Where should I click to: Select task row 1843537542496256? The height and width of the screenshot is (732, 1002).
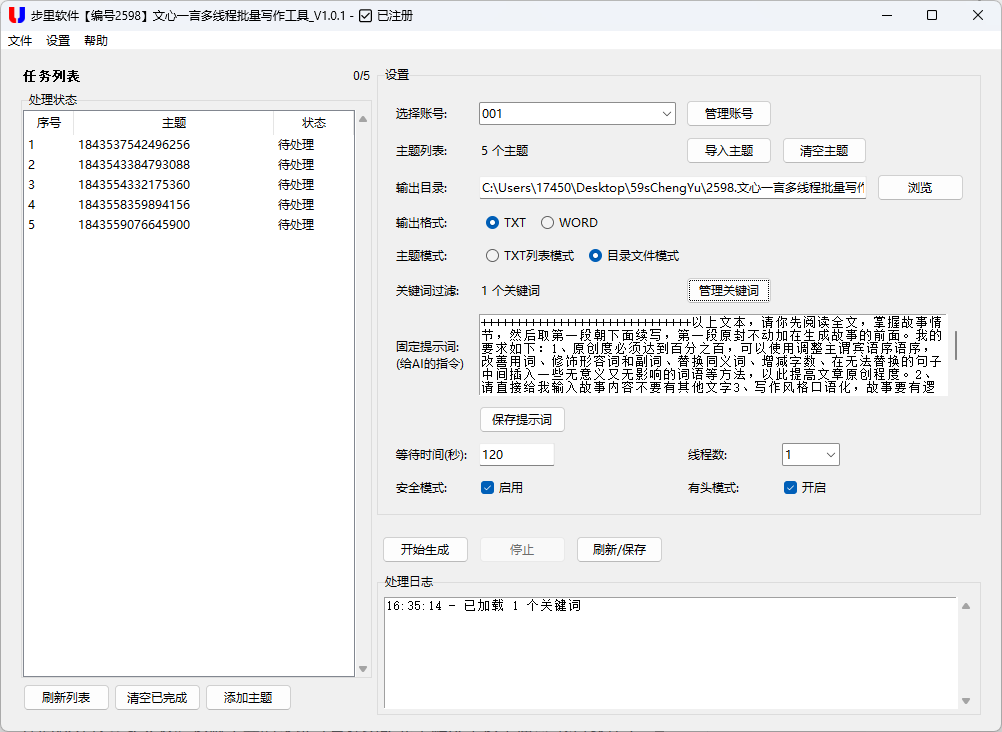point(189,144)
